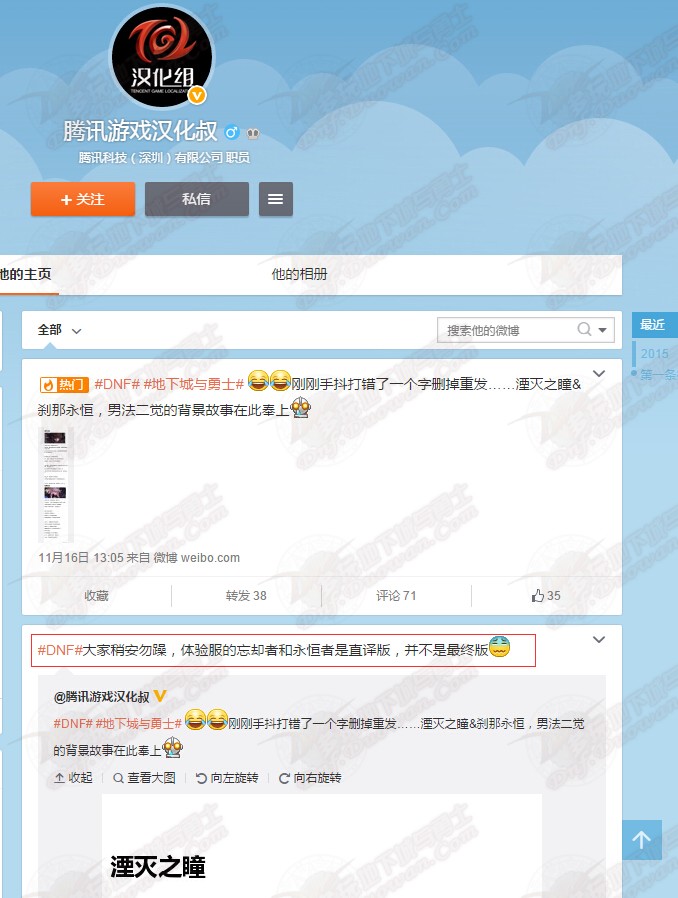The width and height of the screenshot is (678, 898).
Task: Follow the account with +关注 button
Action: (x=83, y=199)
